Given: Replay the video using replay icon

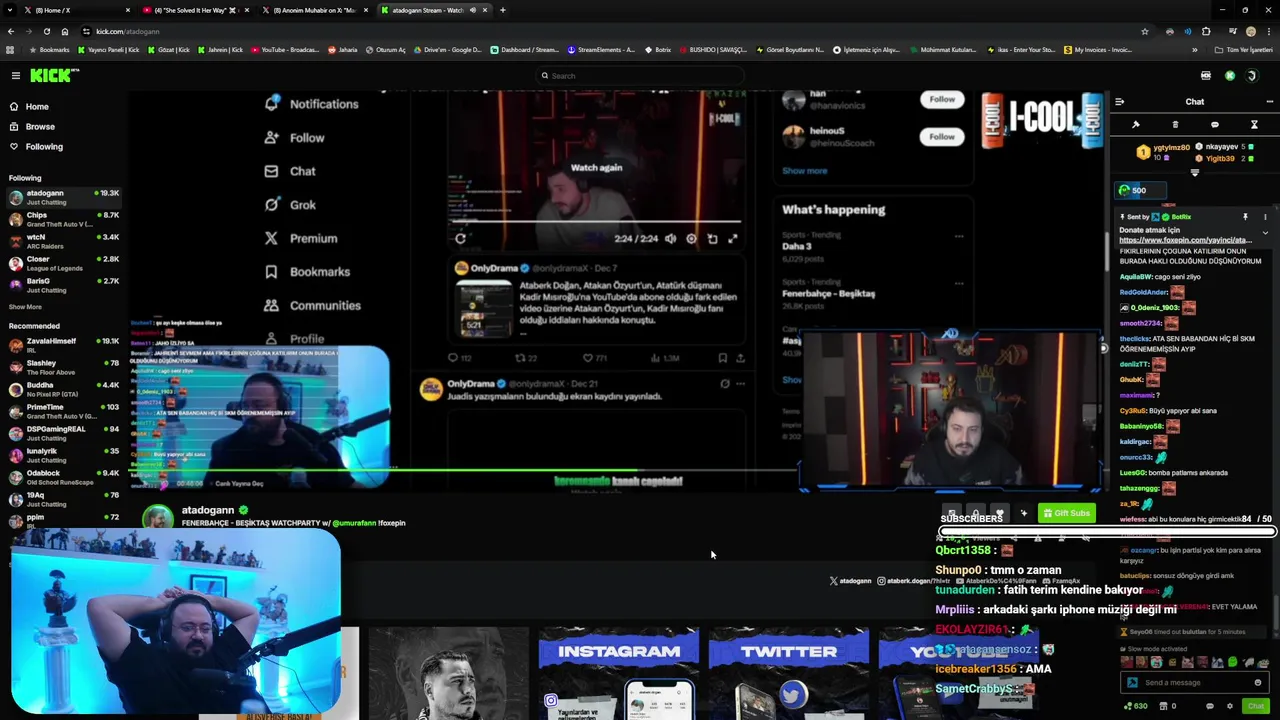Looking at the screenshot, I should coord(460,238).
